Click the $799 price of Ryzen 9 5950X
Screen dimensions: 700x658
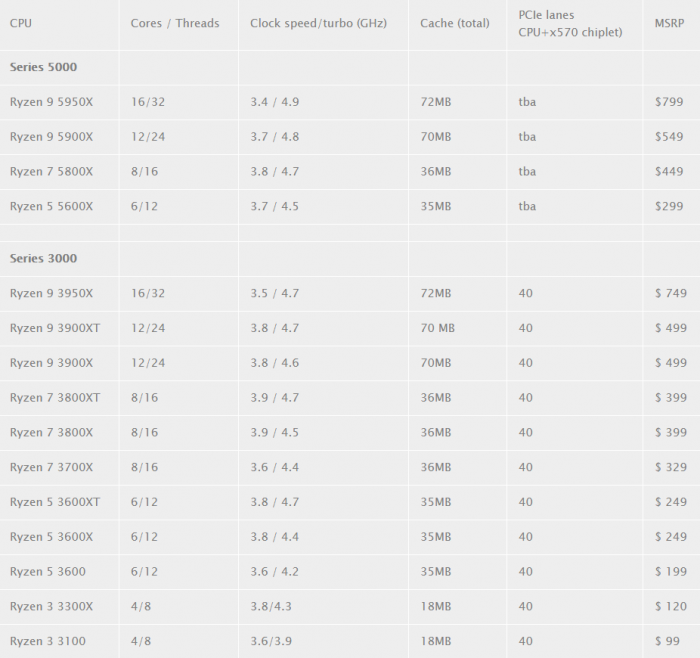(669, 102)
